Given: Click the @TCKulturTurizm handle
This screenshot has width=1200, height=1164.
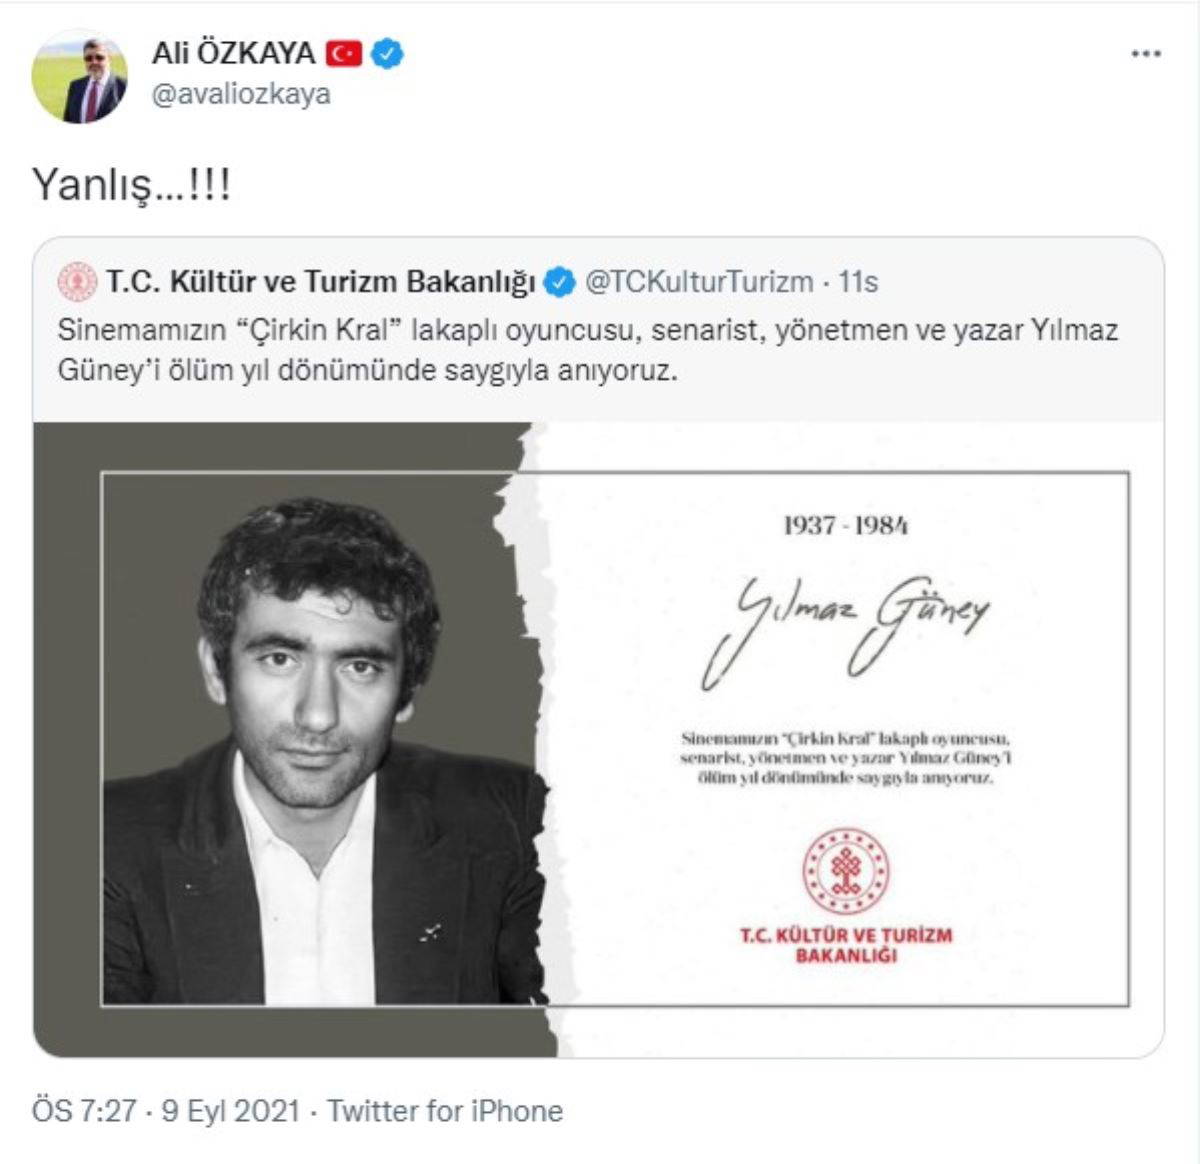Looking at the screenshot, I should click(698, 283).
